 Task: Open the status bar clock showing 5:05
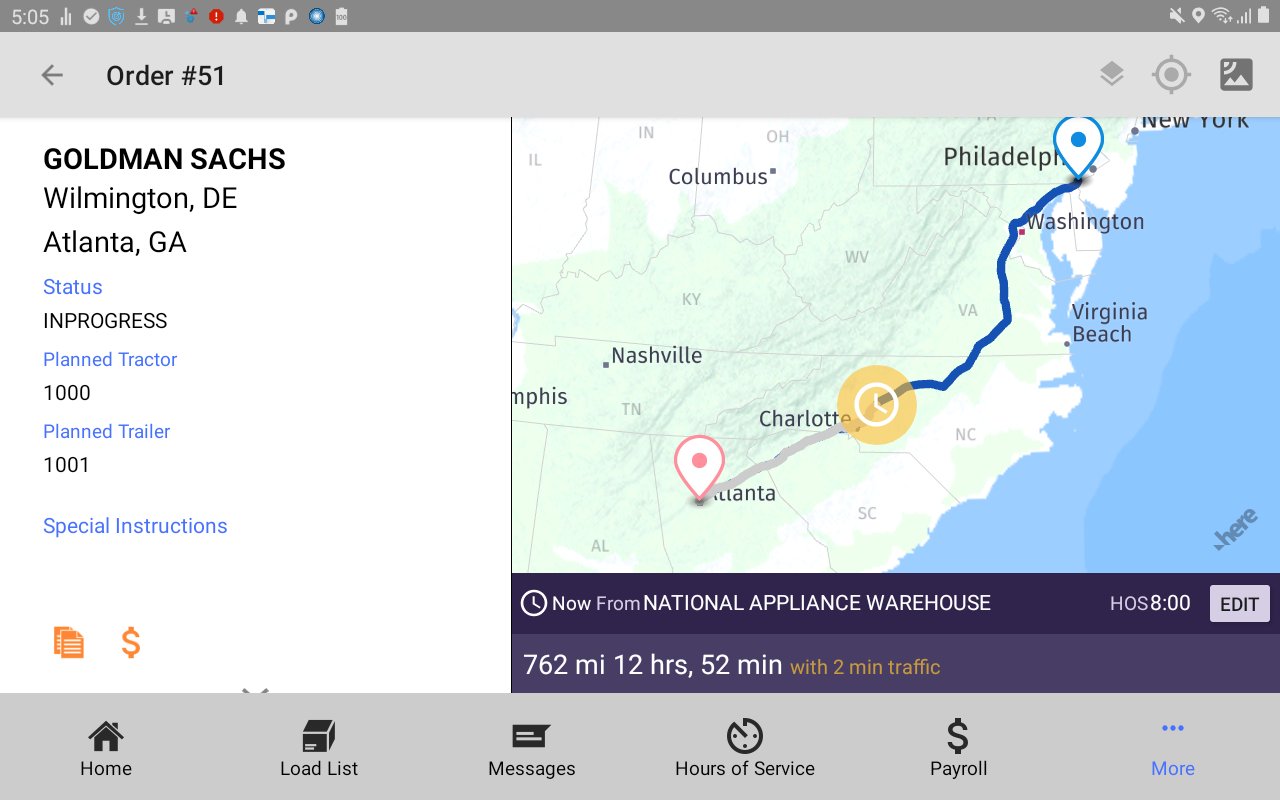(x=30, y=17)
